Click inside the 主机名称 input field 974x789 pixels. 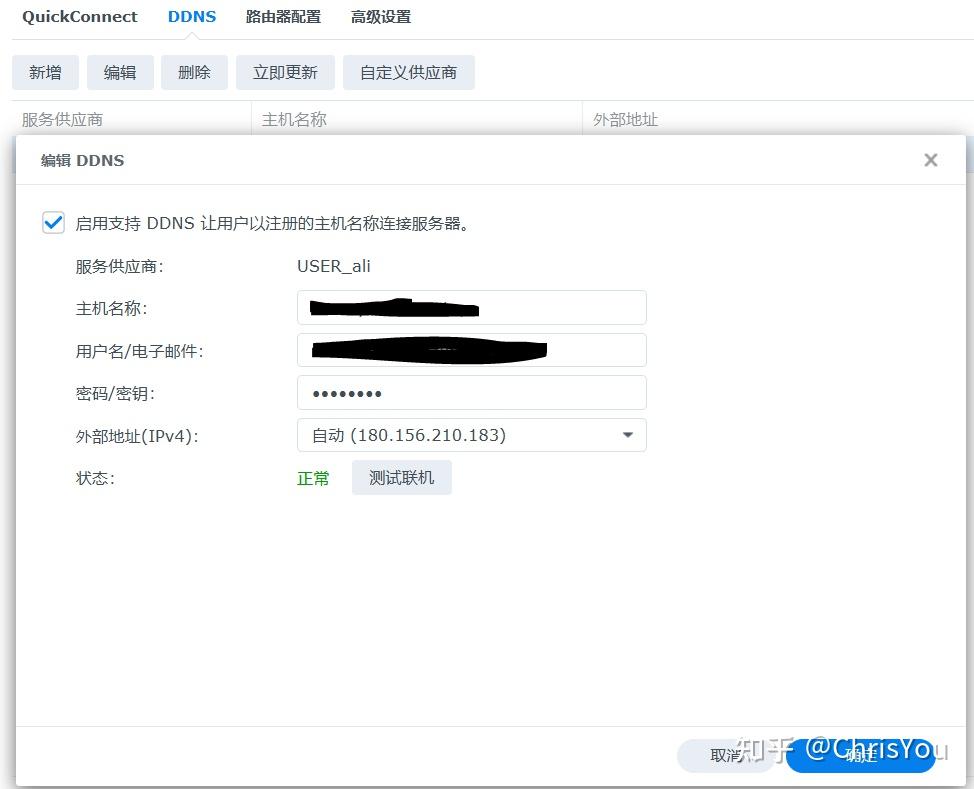click(x=471, y=307)
